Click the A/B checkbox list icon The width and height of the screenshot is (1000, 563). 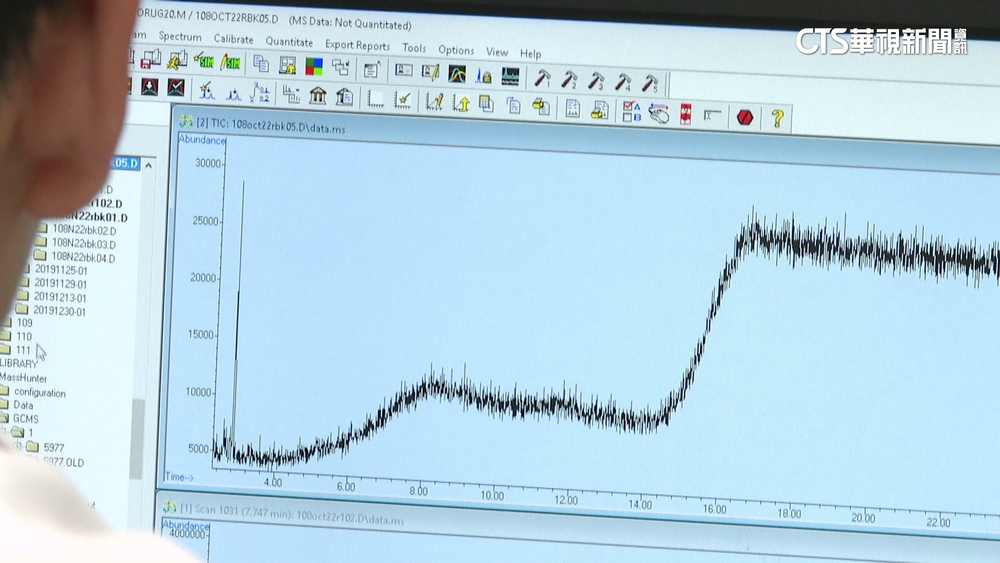pyautogui.click(x=632, y=111)
